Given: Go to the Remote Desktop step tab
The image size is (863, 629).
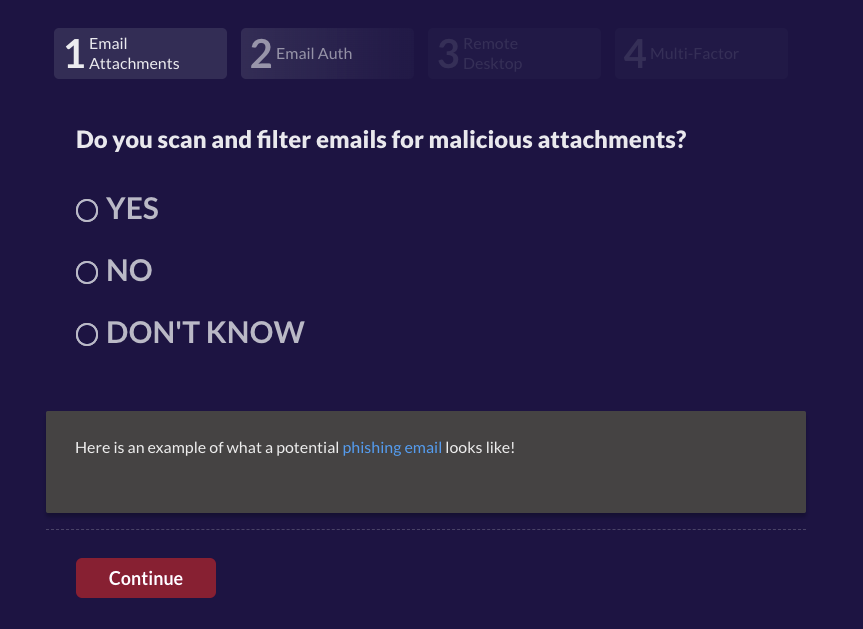Looking at the screenshot, I should tap(514, 53).
